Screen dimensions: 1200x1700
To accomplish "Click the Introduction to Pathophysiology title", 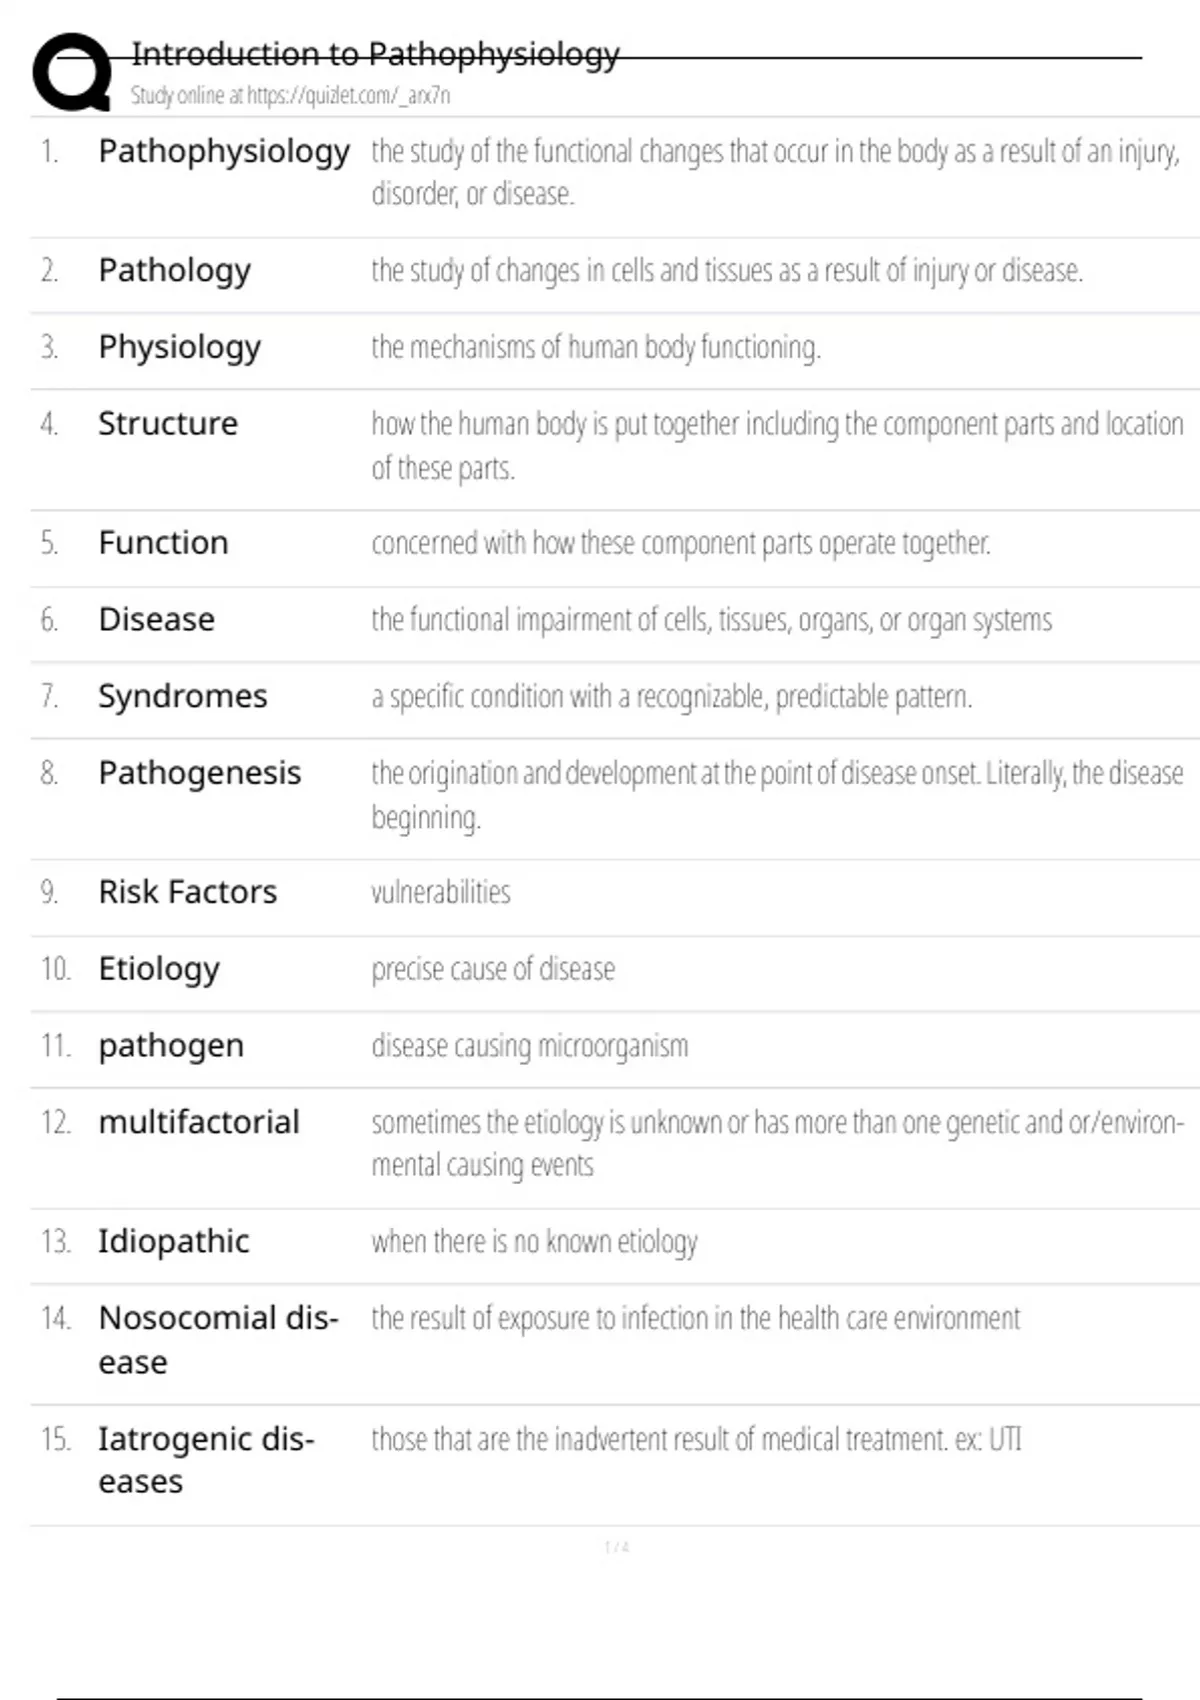I will click(375, 54).
